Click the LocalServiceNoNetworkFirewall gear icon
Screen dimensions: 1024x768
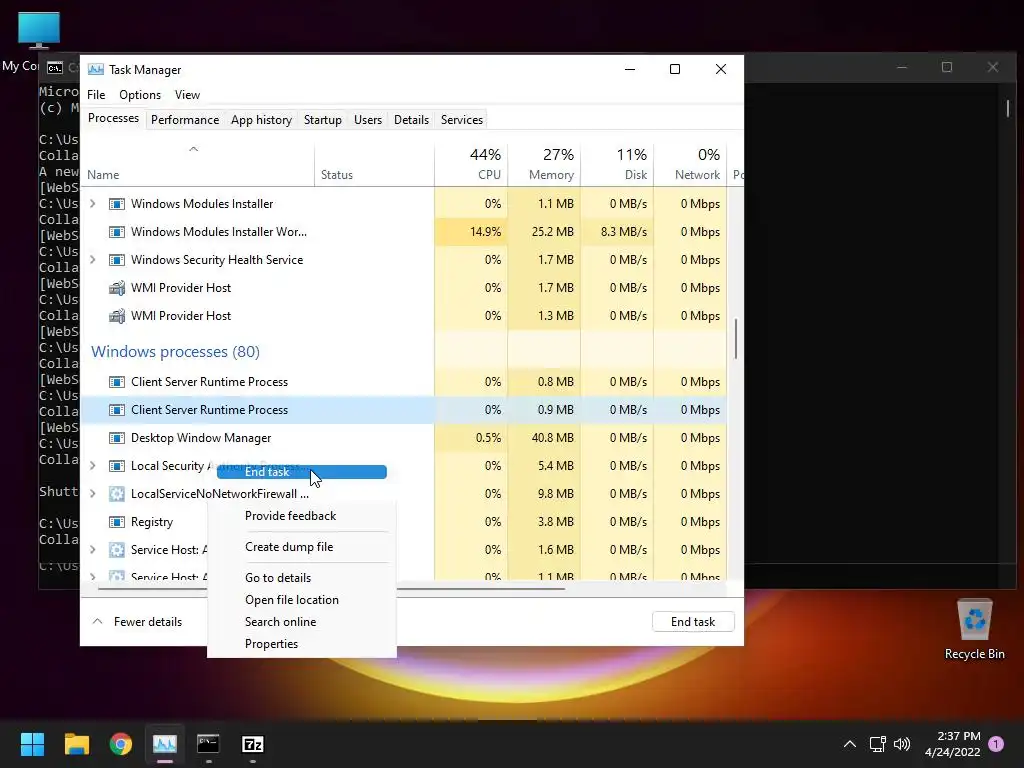[x=117, y=494]
